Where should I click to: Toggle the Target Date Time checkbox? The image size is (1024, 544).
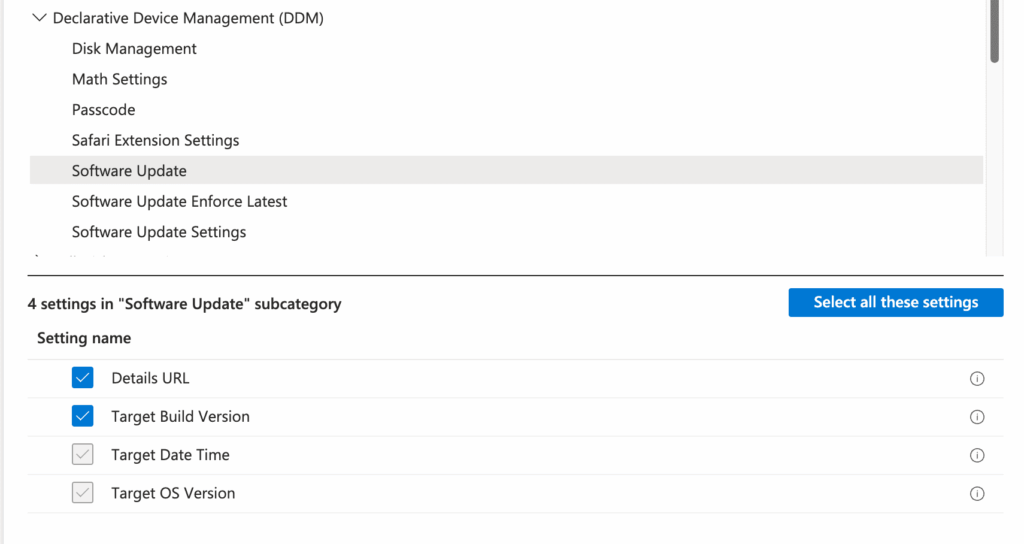(x=83, y=455)
